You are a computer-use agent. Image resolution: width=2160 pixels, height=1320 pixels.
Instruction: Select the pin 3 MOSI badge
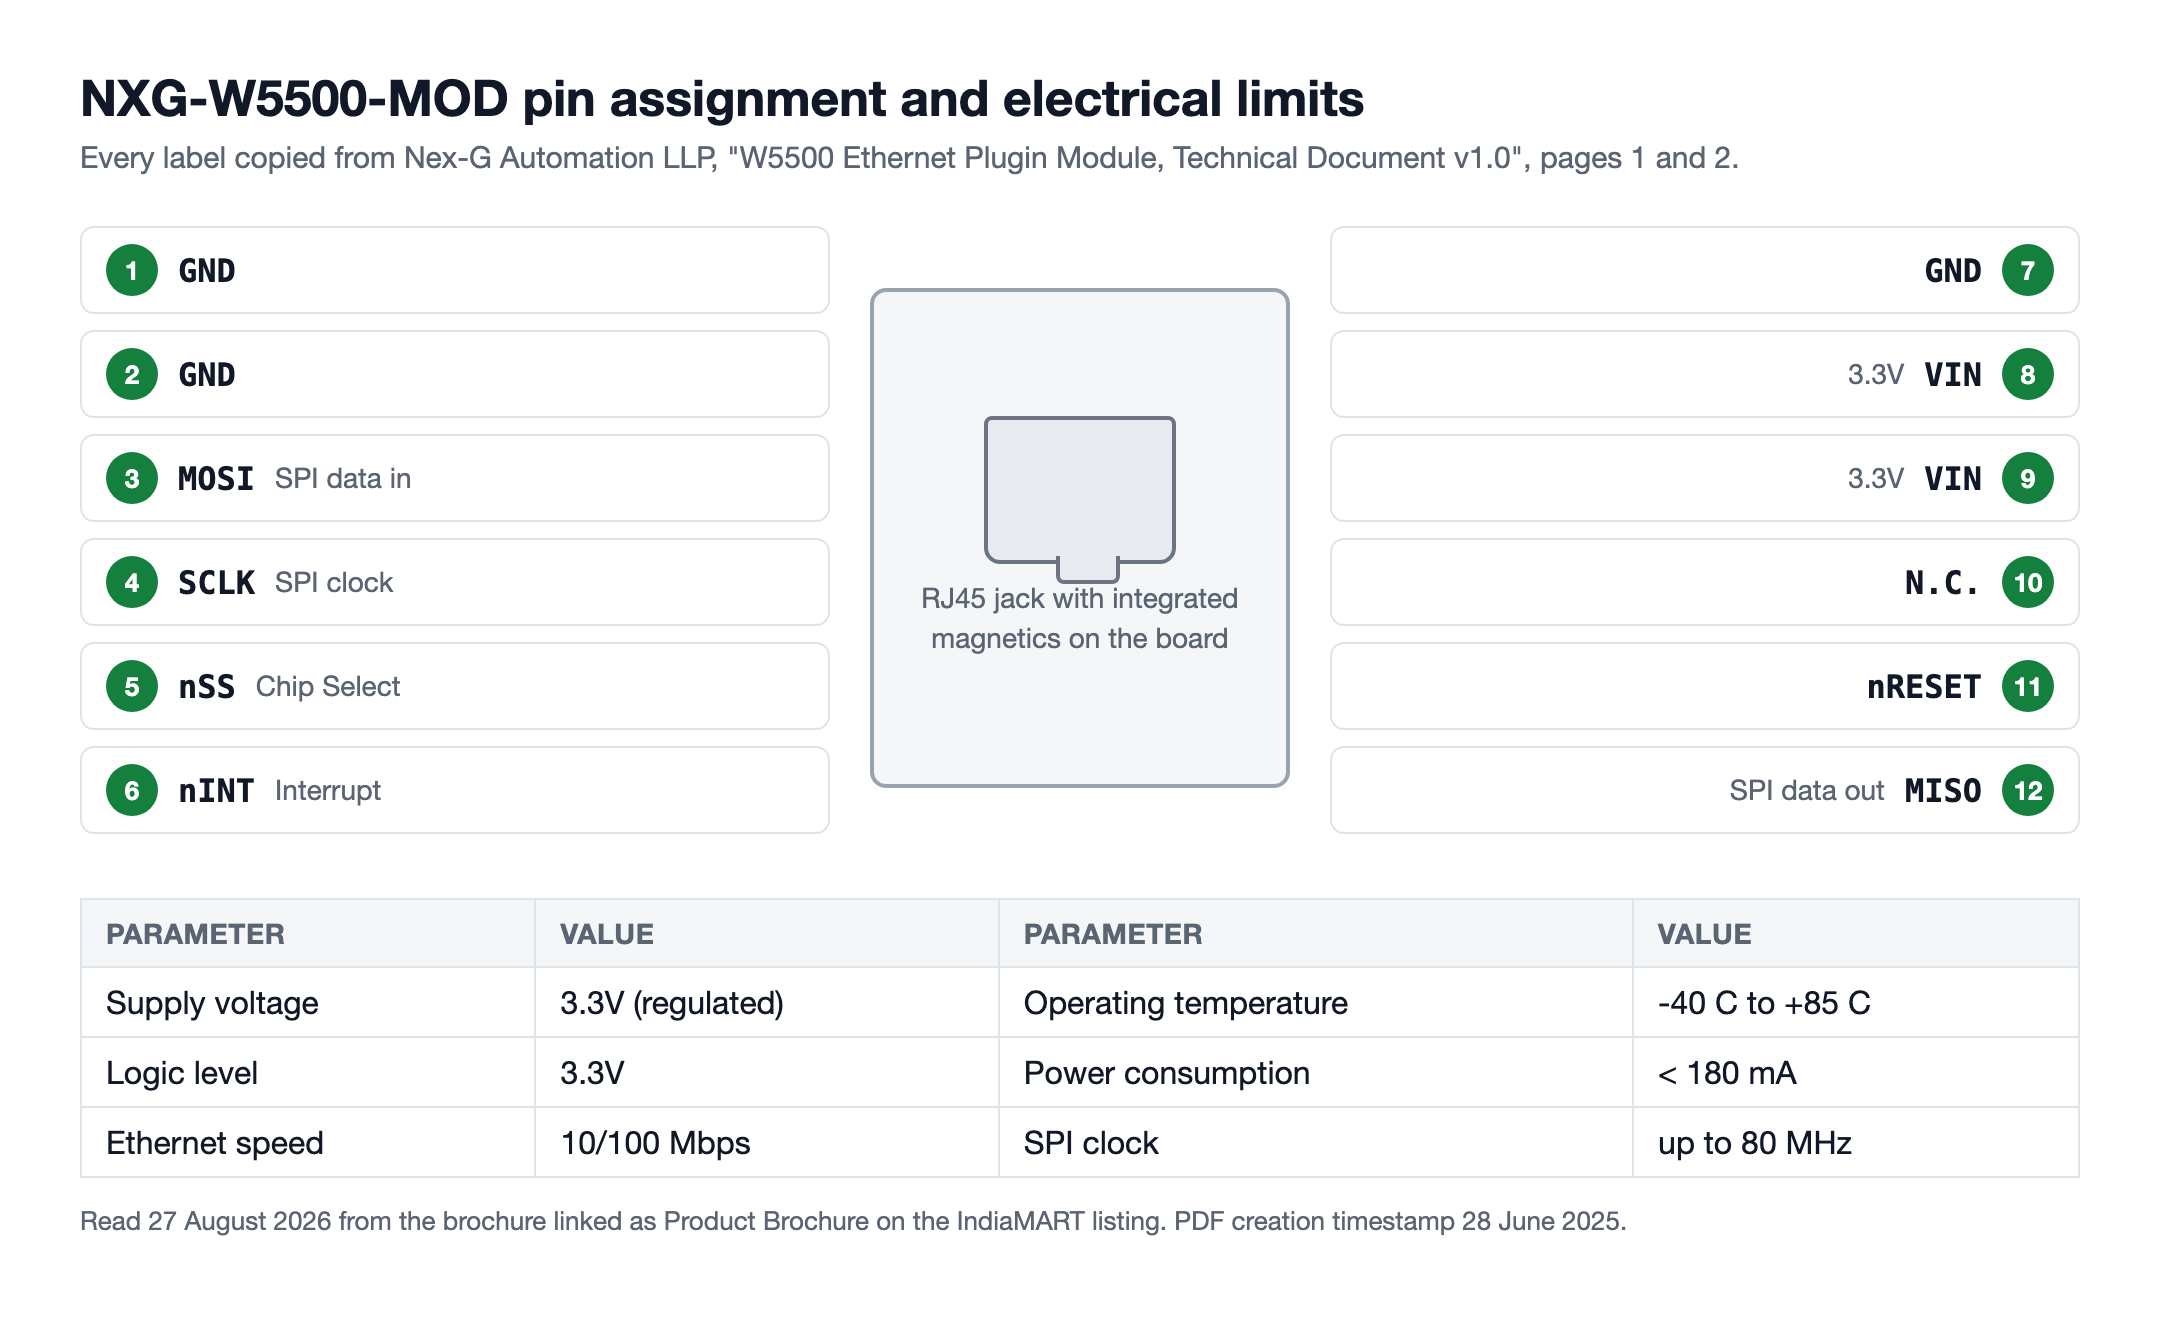pyautogui.click(x=132, y=478)
